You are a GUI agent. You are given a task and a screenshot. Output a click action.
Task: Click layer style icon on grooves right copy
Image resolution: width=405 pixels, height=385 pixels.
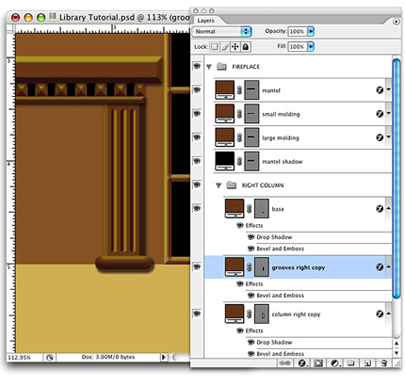(x=380, y=267)
